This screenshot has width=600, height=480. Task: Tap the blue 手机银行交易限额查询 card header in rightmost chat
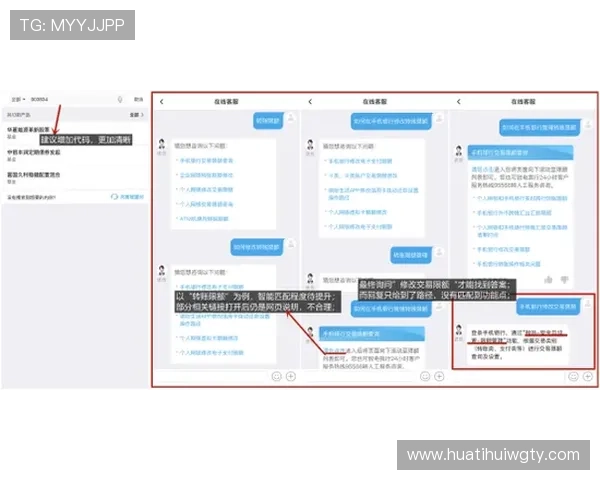[520, 153]
